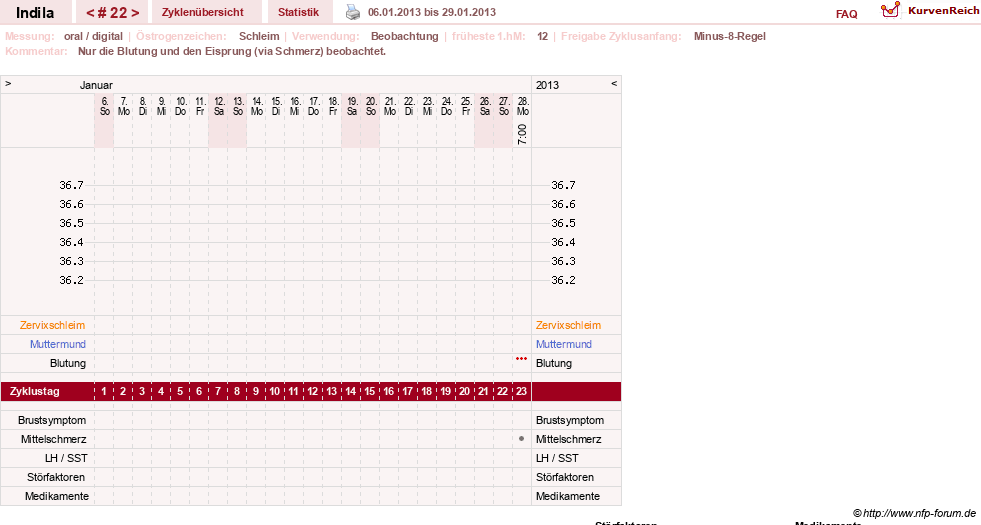Click the left 36.7 temperature label
The image size is (981, 525).
71,185
